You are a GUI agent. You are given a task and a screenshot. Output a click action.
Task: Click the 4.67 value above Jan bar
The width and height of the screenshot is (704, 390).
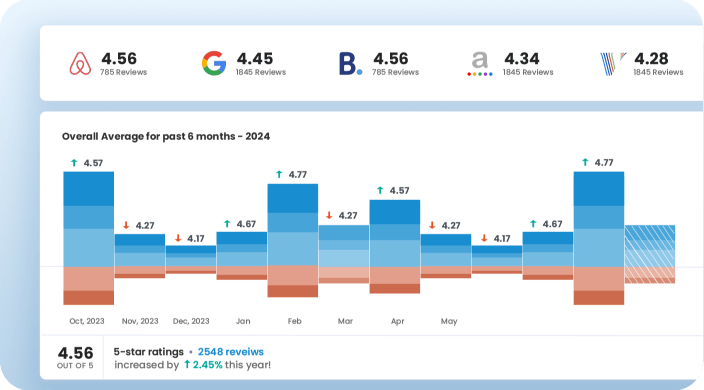coord(246,224)
